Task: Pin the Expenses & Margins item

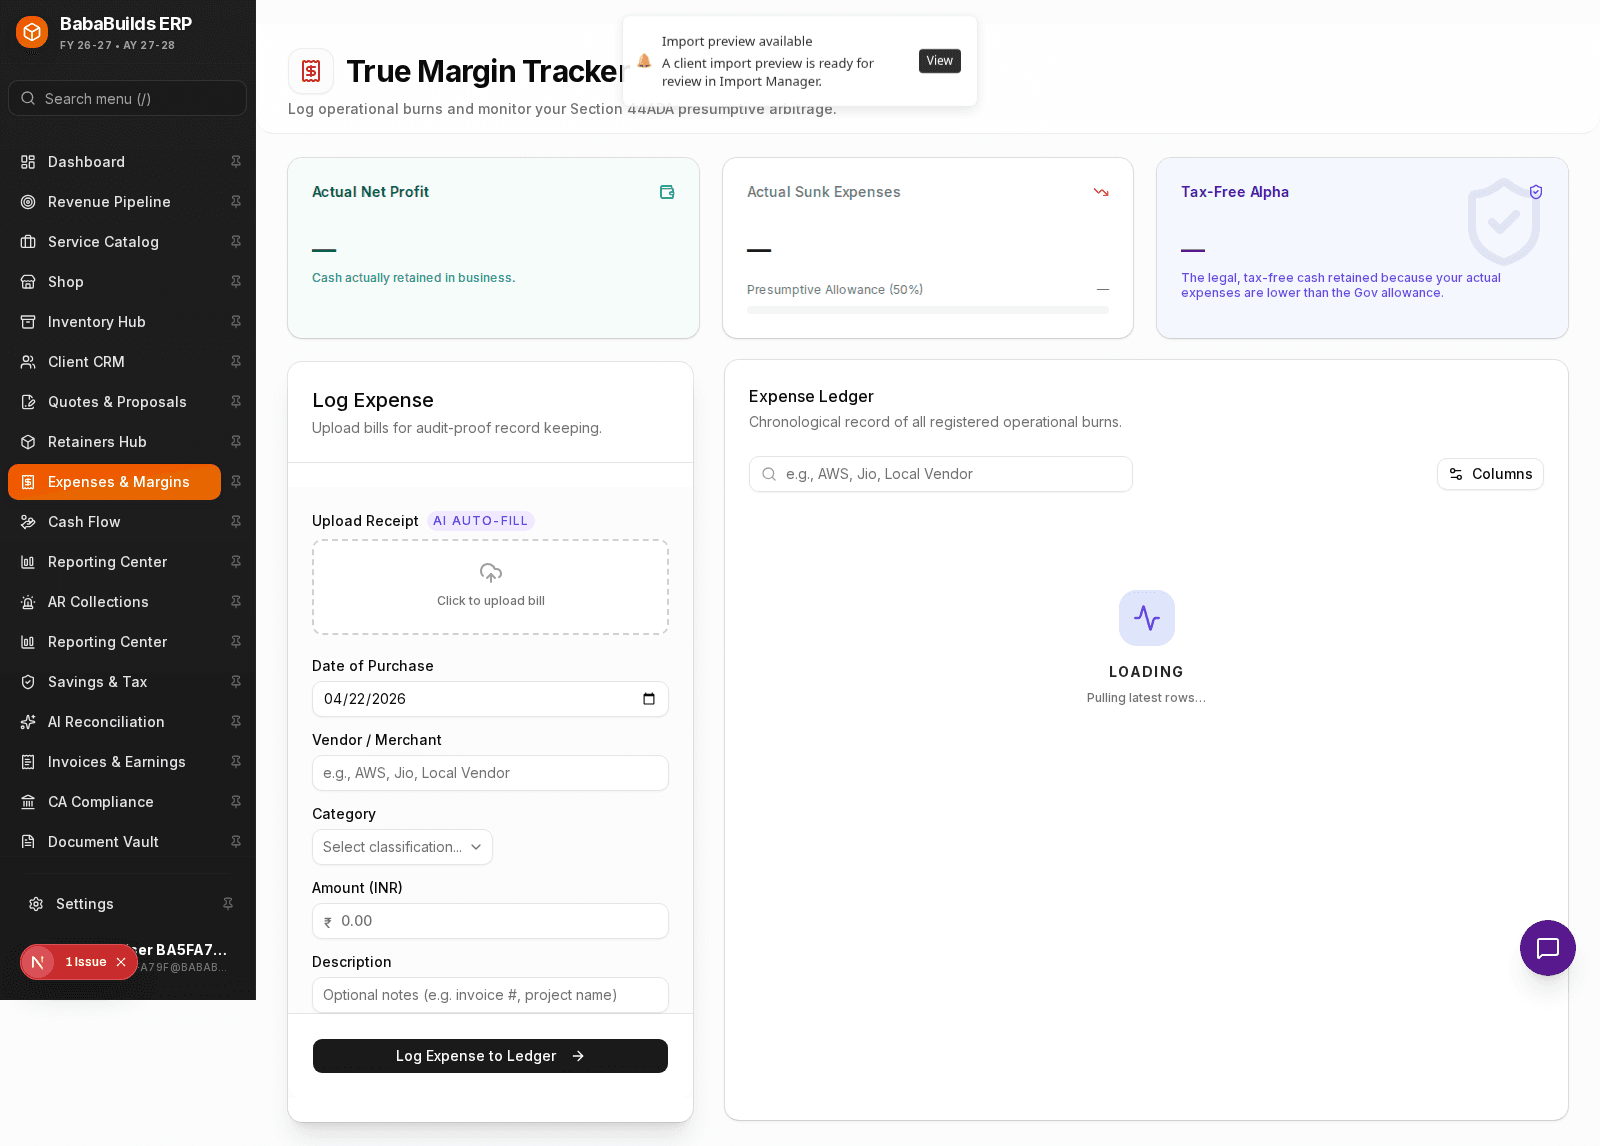Action: [236, 482]
